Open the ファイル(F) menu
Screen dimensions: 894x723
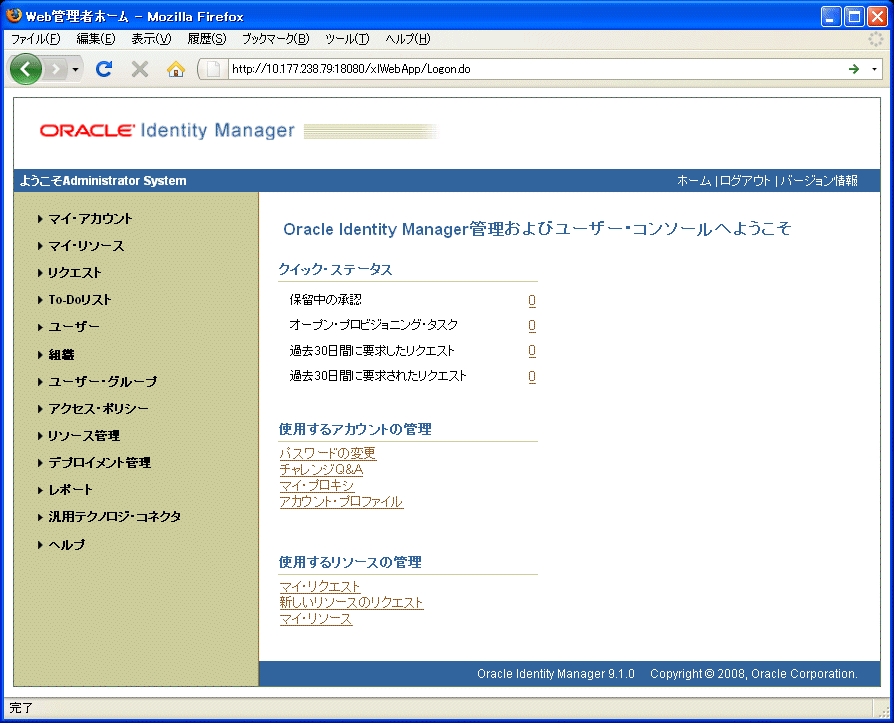click(35, 39)
